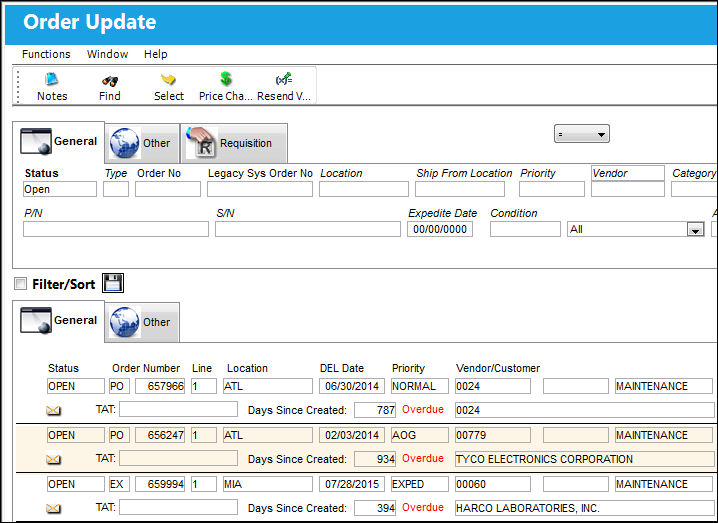Open the equals operator dropdown
Image resolution: width=718 pixels, height=523 pixels.
tap(582, 134)
